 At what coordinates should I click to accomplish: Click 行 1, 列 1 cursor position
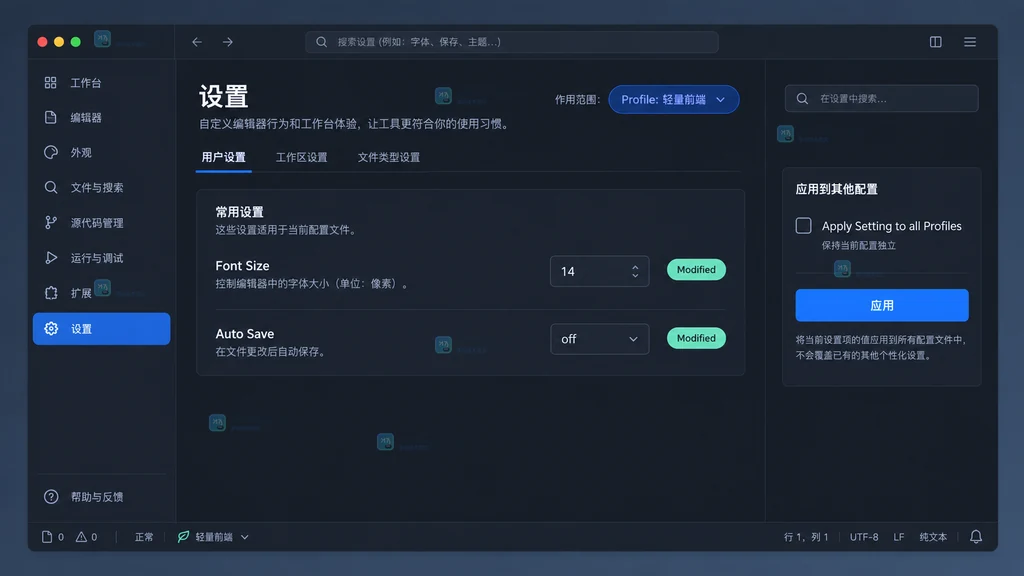[806, 537]
